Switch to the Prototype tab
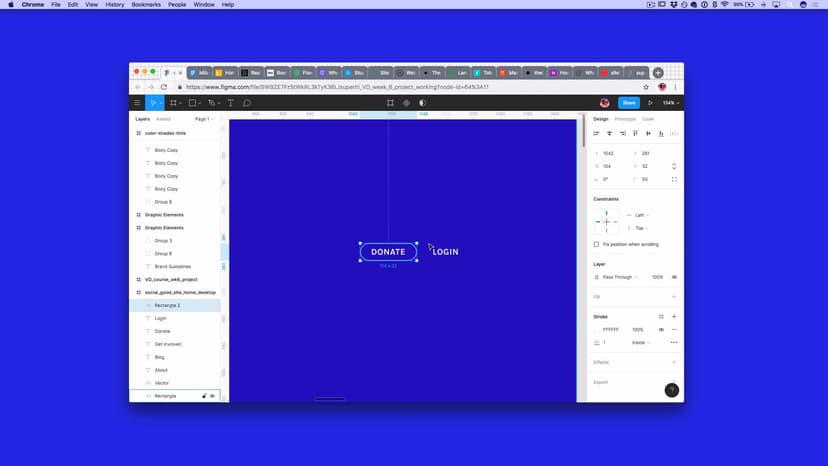Image resolution: width=828 pixels, height=466 pixels. (x=625, y=119)
